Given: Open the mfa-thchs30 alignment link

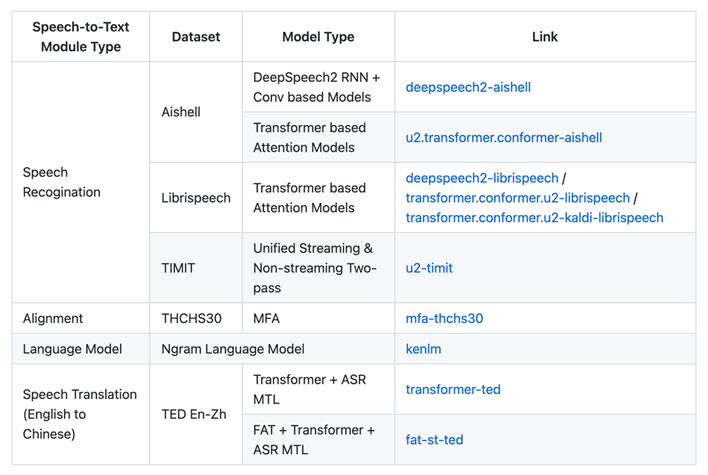Looking at the screenshot, I should pos(444,318).
